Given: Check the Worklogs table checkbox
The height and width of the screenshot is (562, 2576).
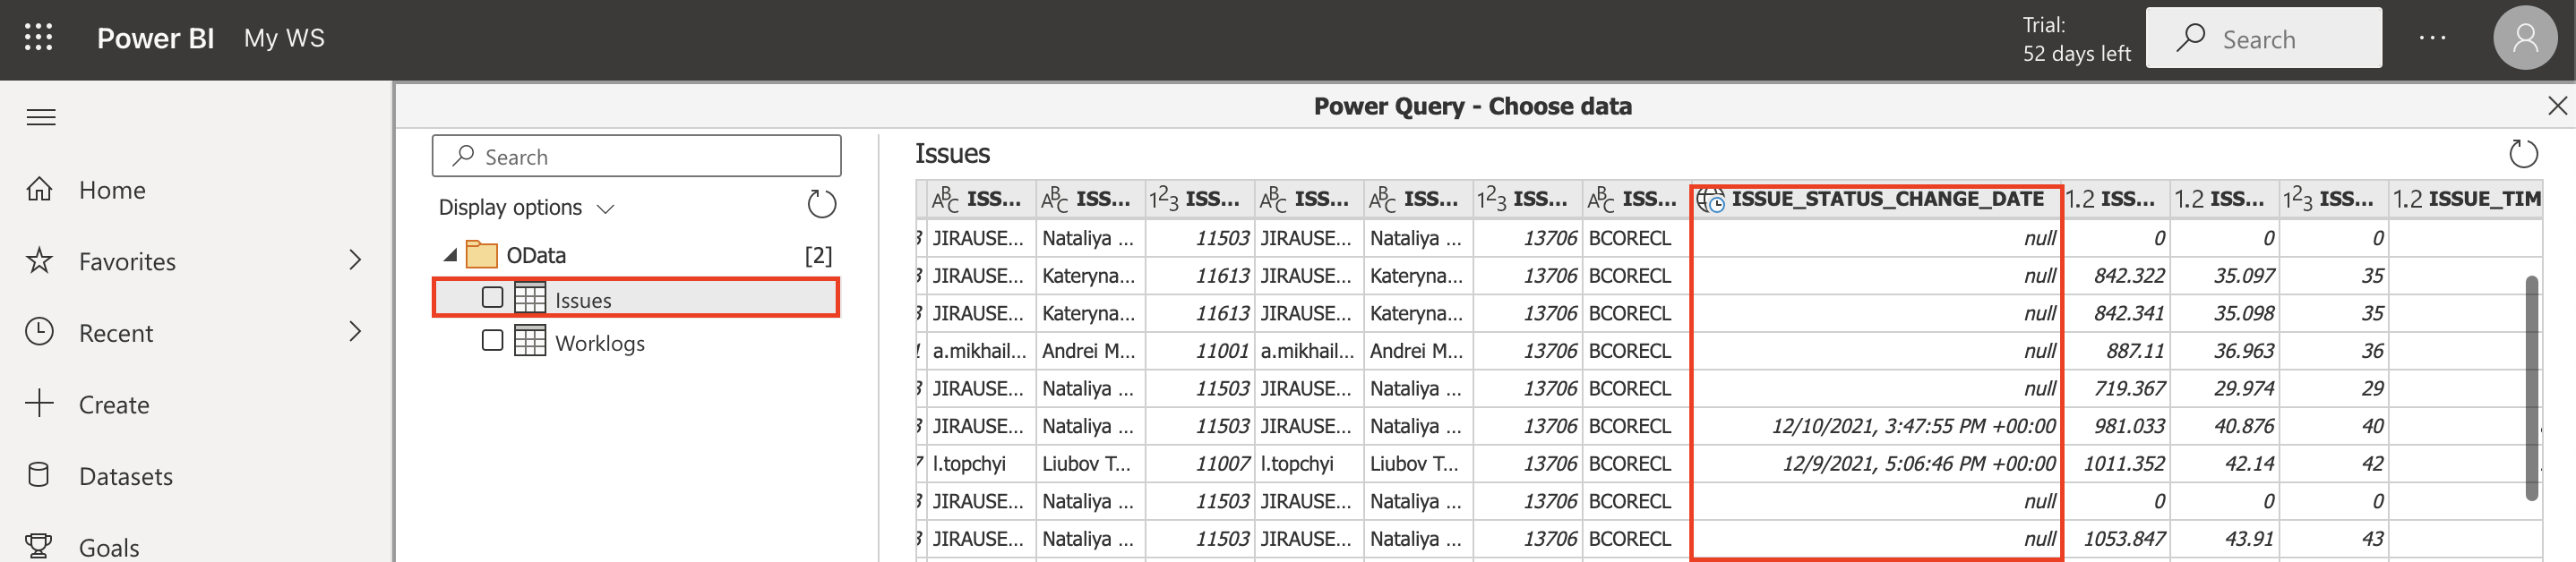Looking at the screenshot, I should tap(492, 341).
